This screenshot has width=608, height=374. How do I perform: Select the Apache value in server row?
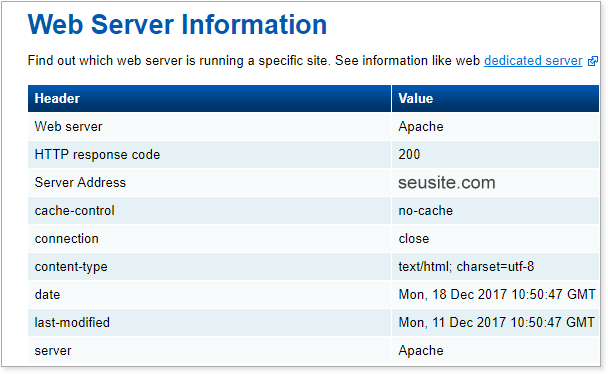pos(421,351)
